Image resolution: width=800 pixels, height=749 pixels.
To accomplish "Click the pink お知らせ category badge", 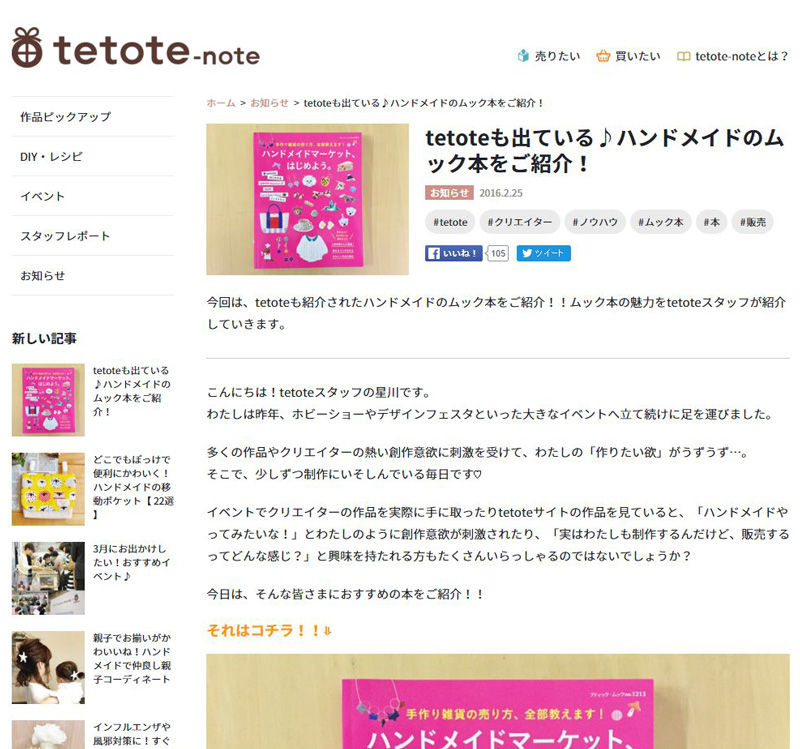I will (449, 193).
